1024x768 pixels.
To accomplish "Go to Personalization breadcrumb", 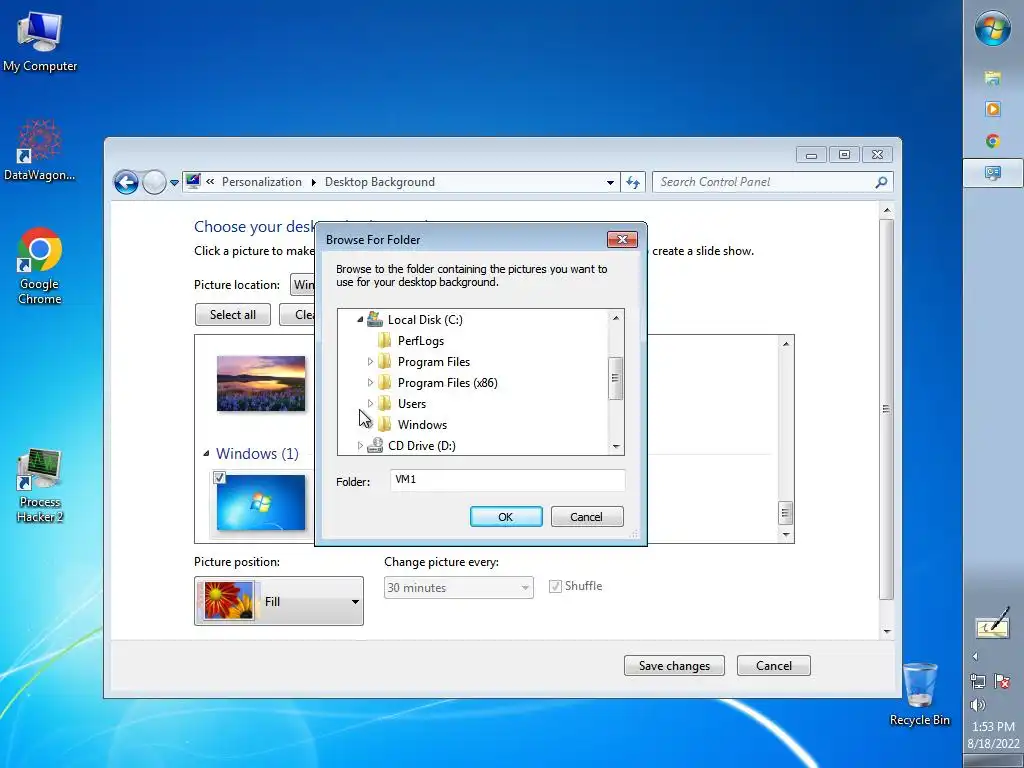I will tap(262, 182).
